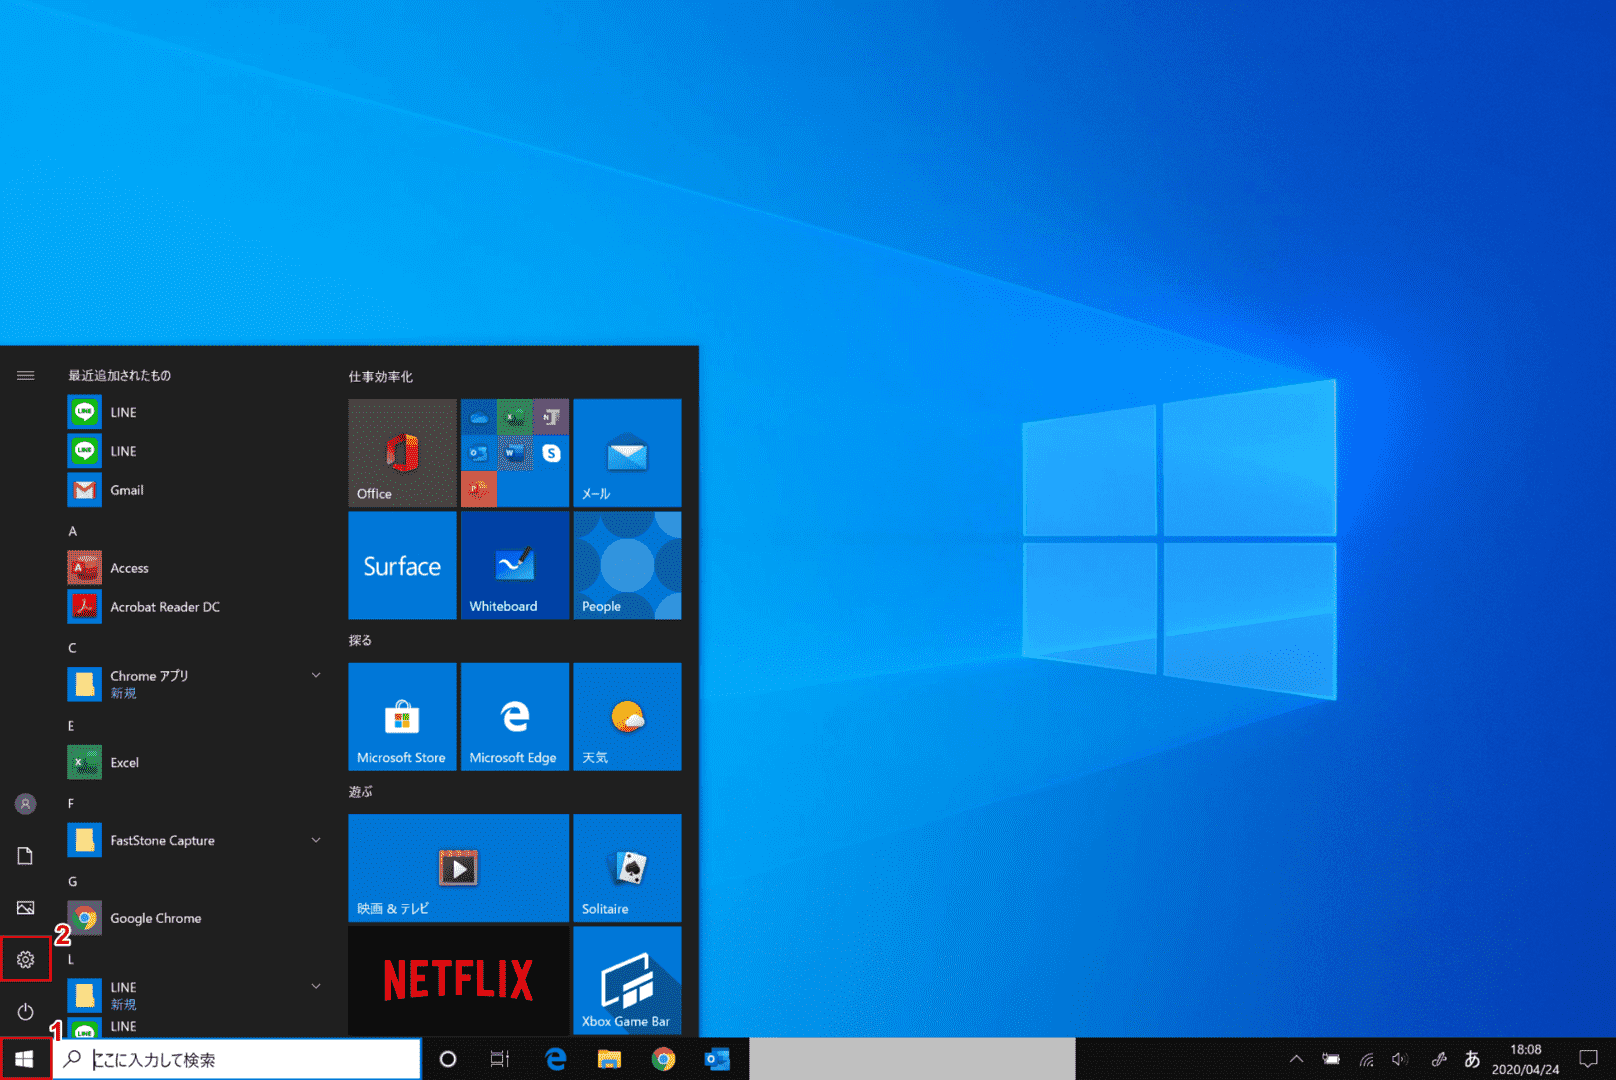Launch Edge from the taskbar
This screenshot has width=1616, height=1080.
pos(556,1059)
